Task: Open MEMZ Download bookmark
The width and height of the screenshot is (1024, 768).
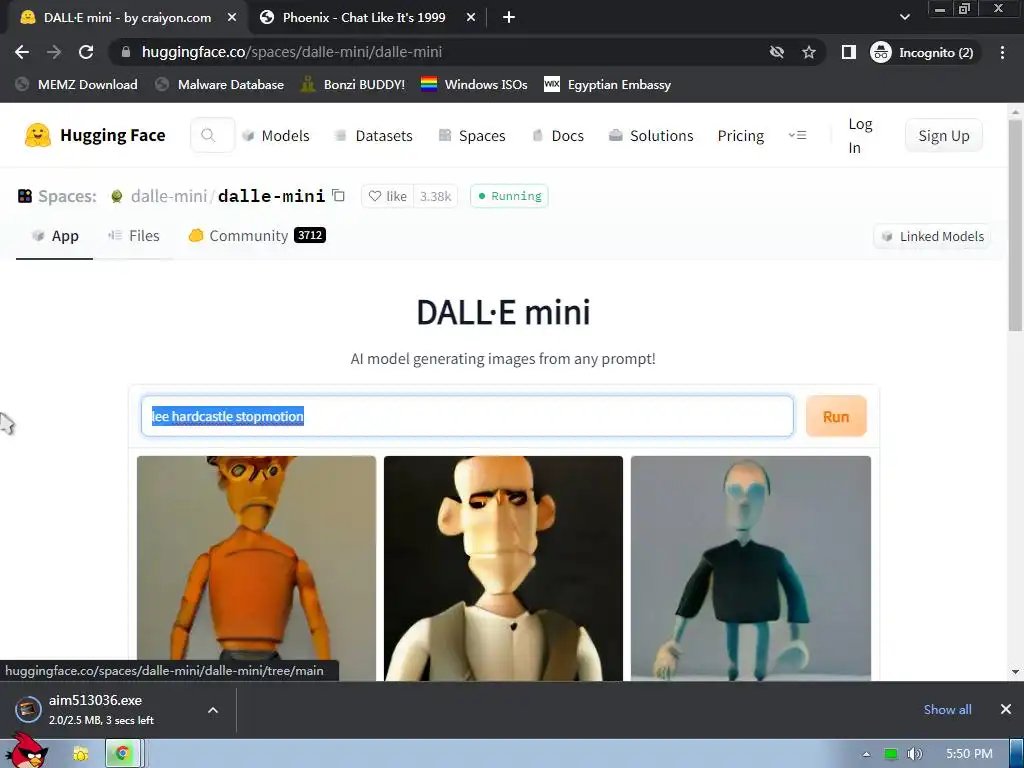Action: (76, 84)
